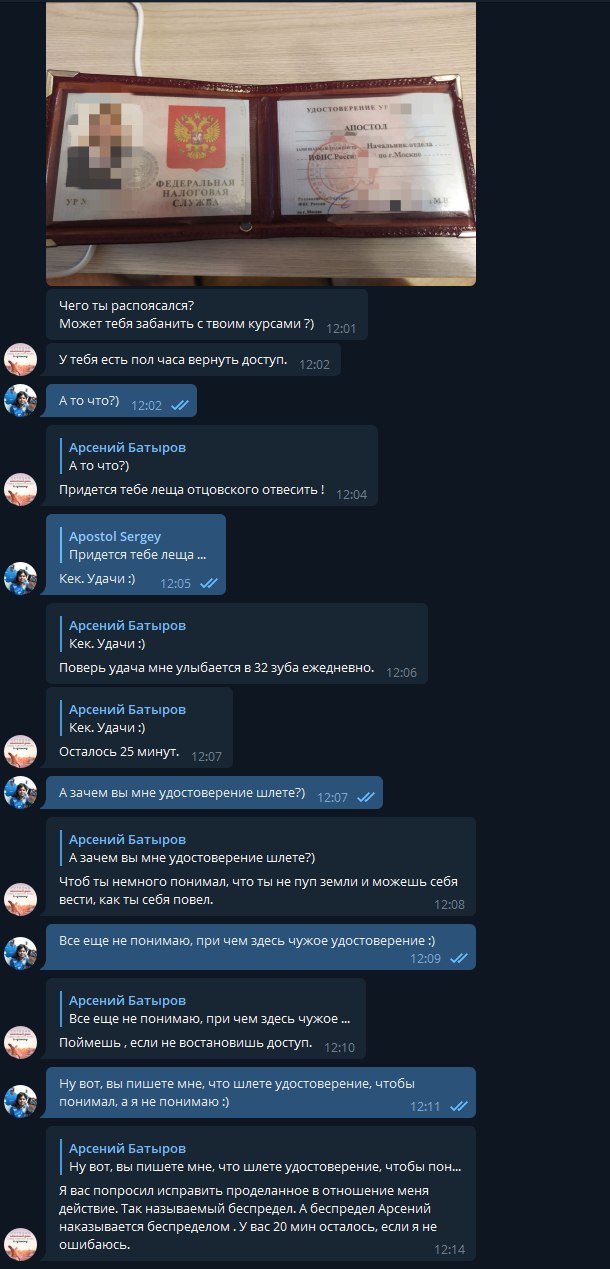The image size is (610, 1269).
Task: Select the 'Поверь удача мне улыбается' message
Action: coord(237,644)
